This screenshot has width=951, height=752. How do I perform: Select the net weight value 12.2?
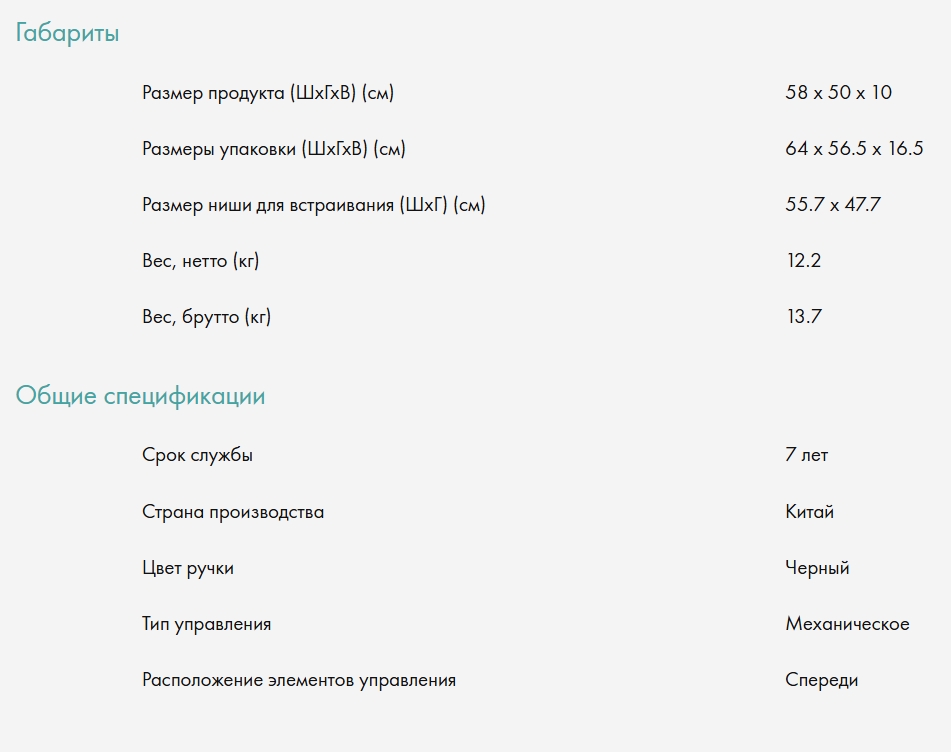tap(803, 261)
